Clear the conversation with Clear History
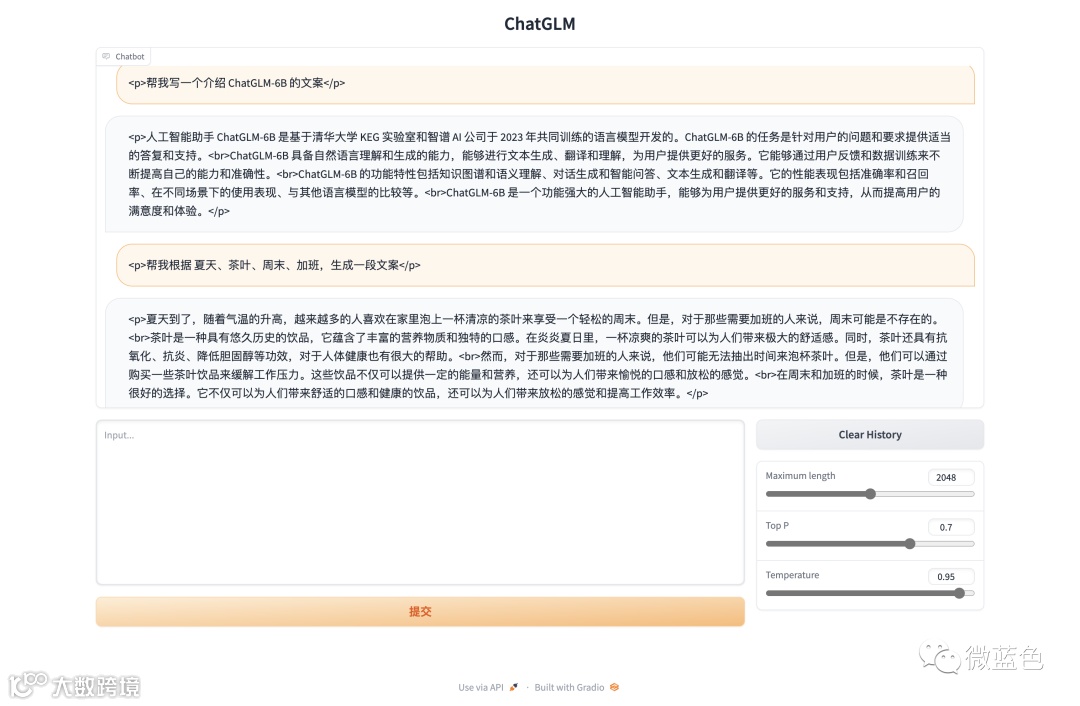Image resolution: width=1080 pixels, height=706 pixels. click(x=870, y=435)
